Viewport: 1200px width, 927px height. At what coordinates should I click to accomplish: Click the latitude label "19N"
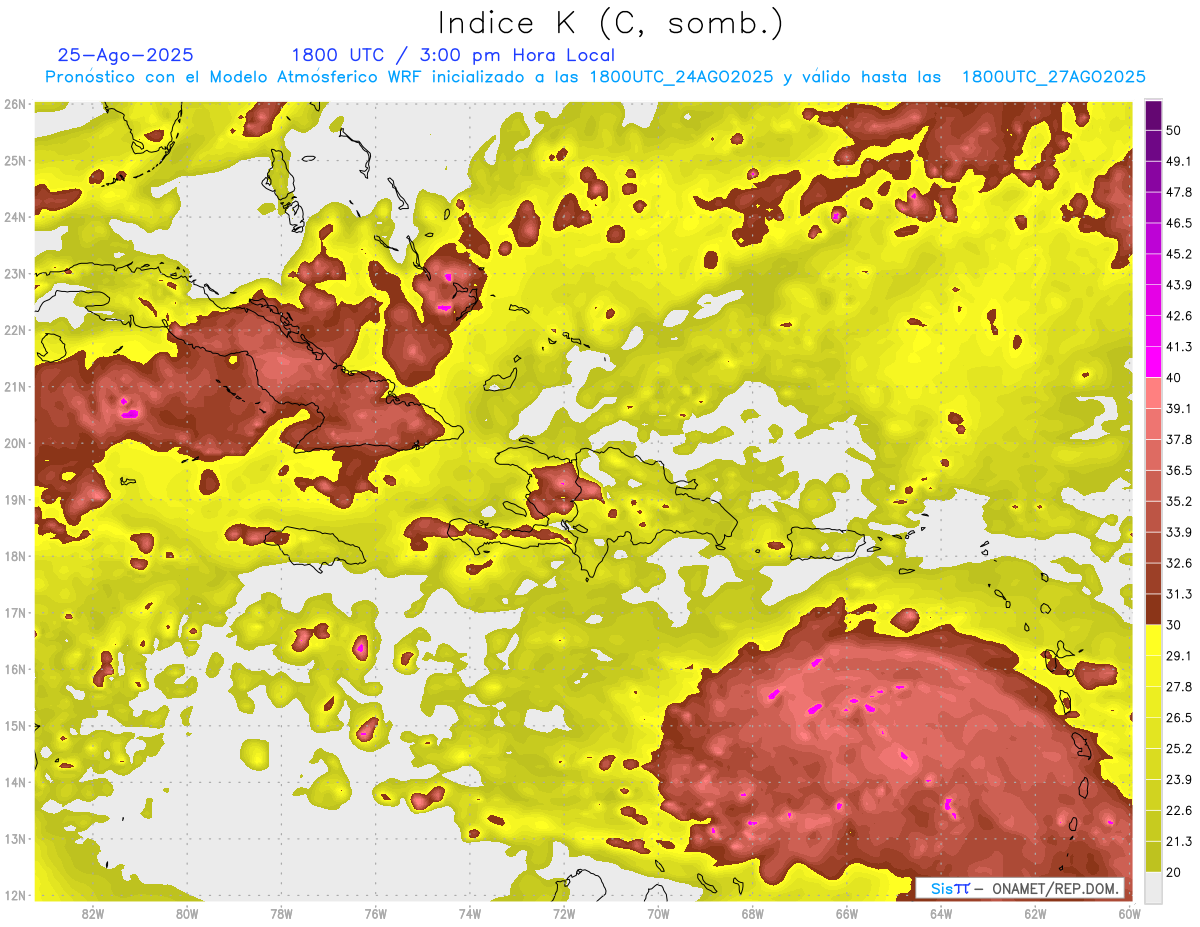[x=15, y=499]
